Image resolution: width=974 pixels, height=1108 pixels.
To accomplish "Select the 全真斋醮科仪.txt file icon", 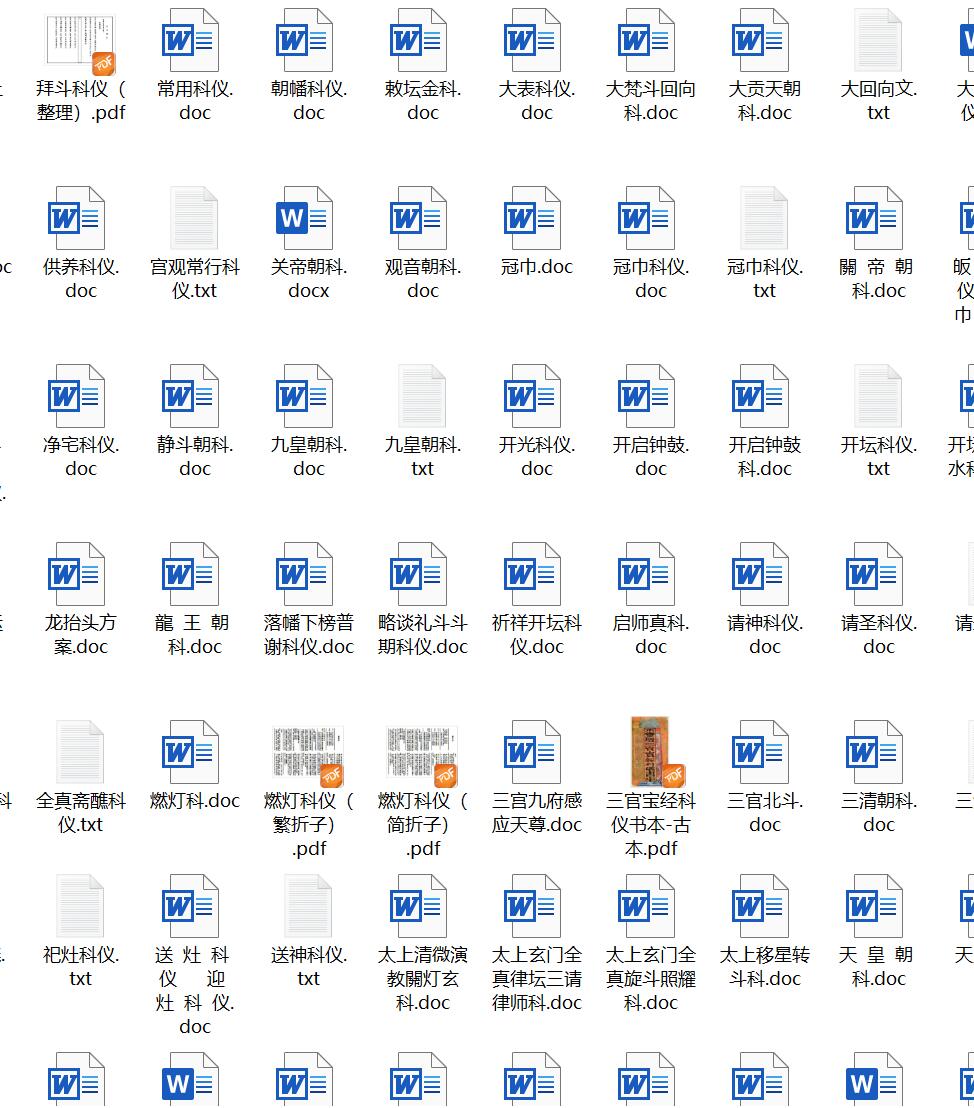I will (81, 753).
